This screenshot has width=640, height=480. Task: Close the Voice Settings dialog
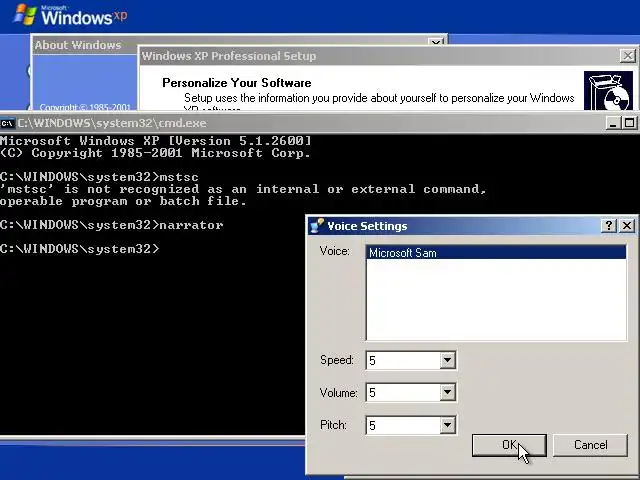(x=627, y=225)
